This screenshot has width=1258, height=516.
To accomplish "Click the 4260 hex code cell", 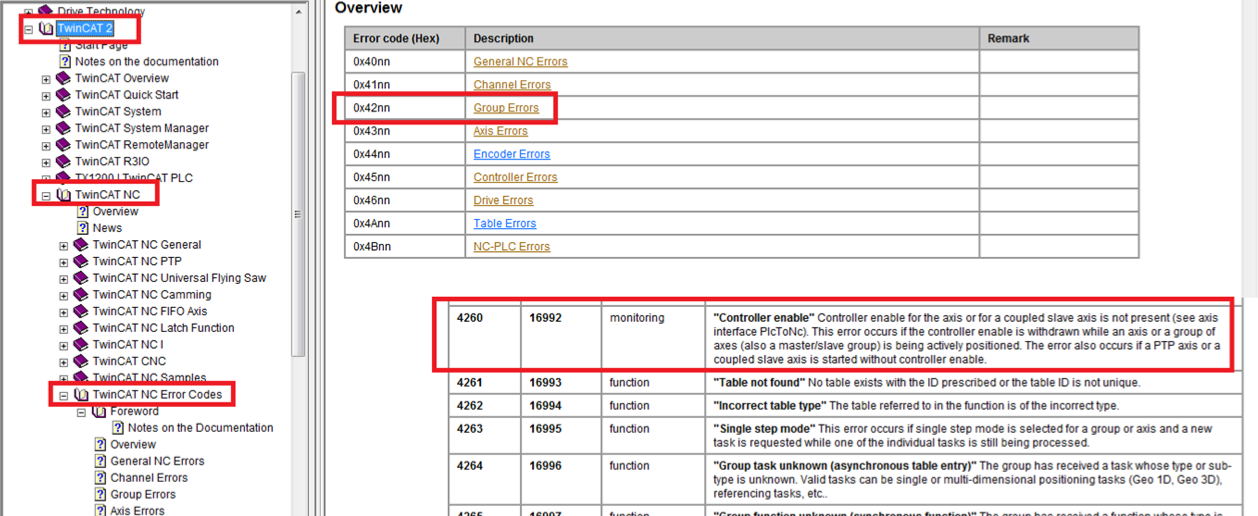I will (484, 338).
